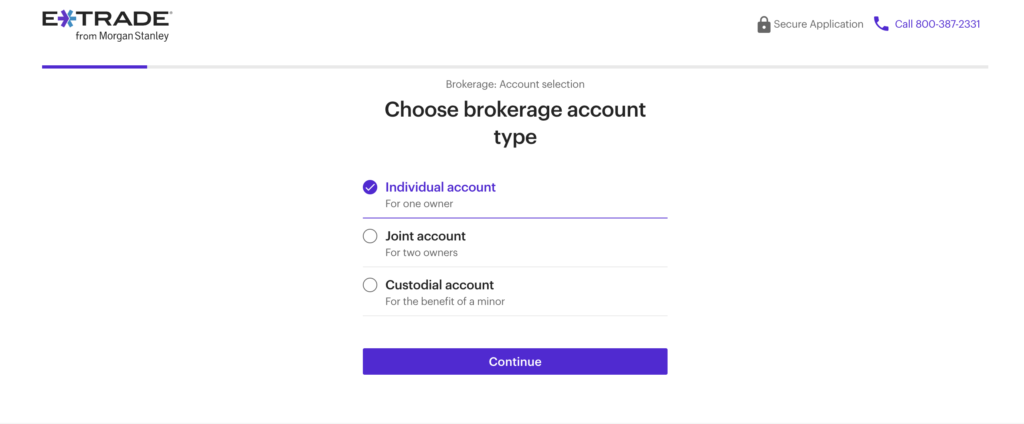The width and height of the screenshot is (1024, 424).
Task: Click the gray unfilled progress bar track
Action: tap(568, 67)
